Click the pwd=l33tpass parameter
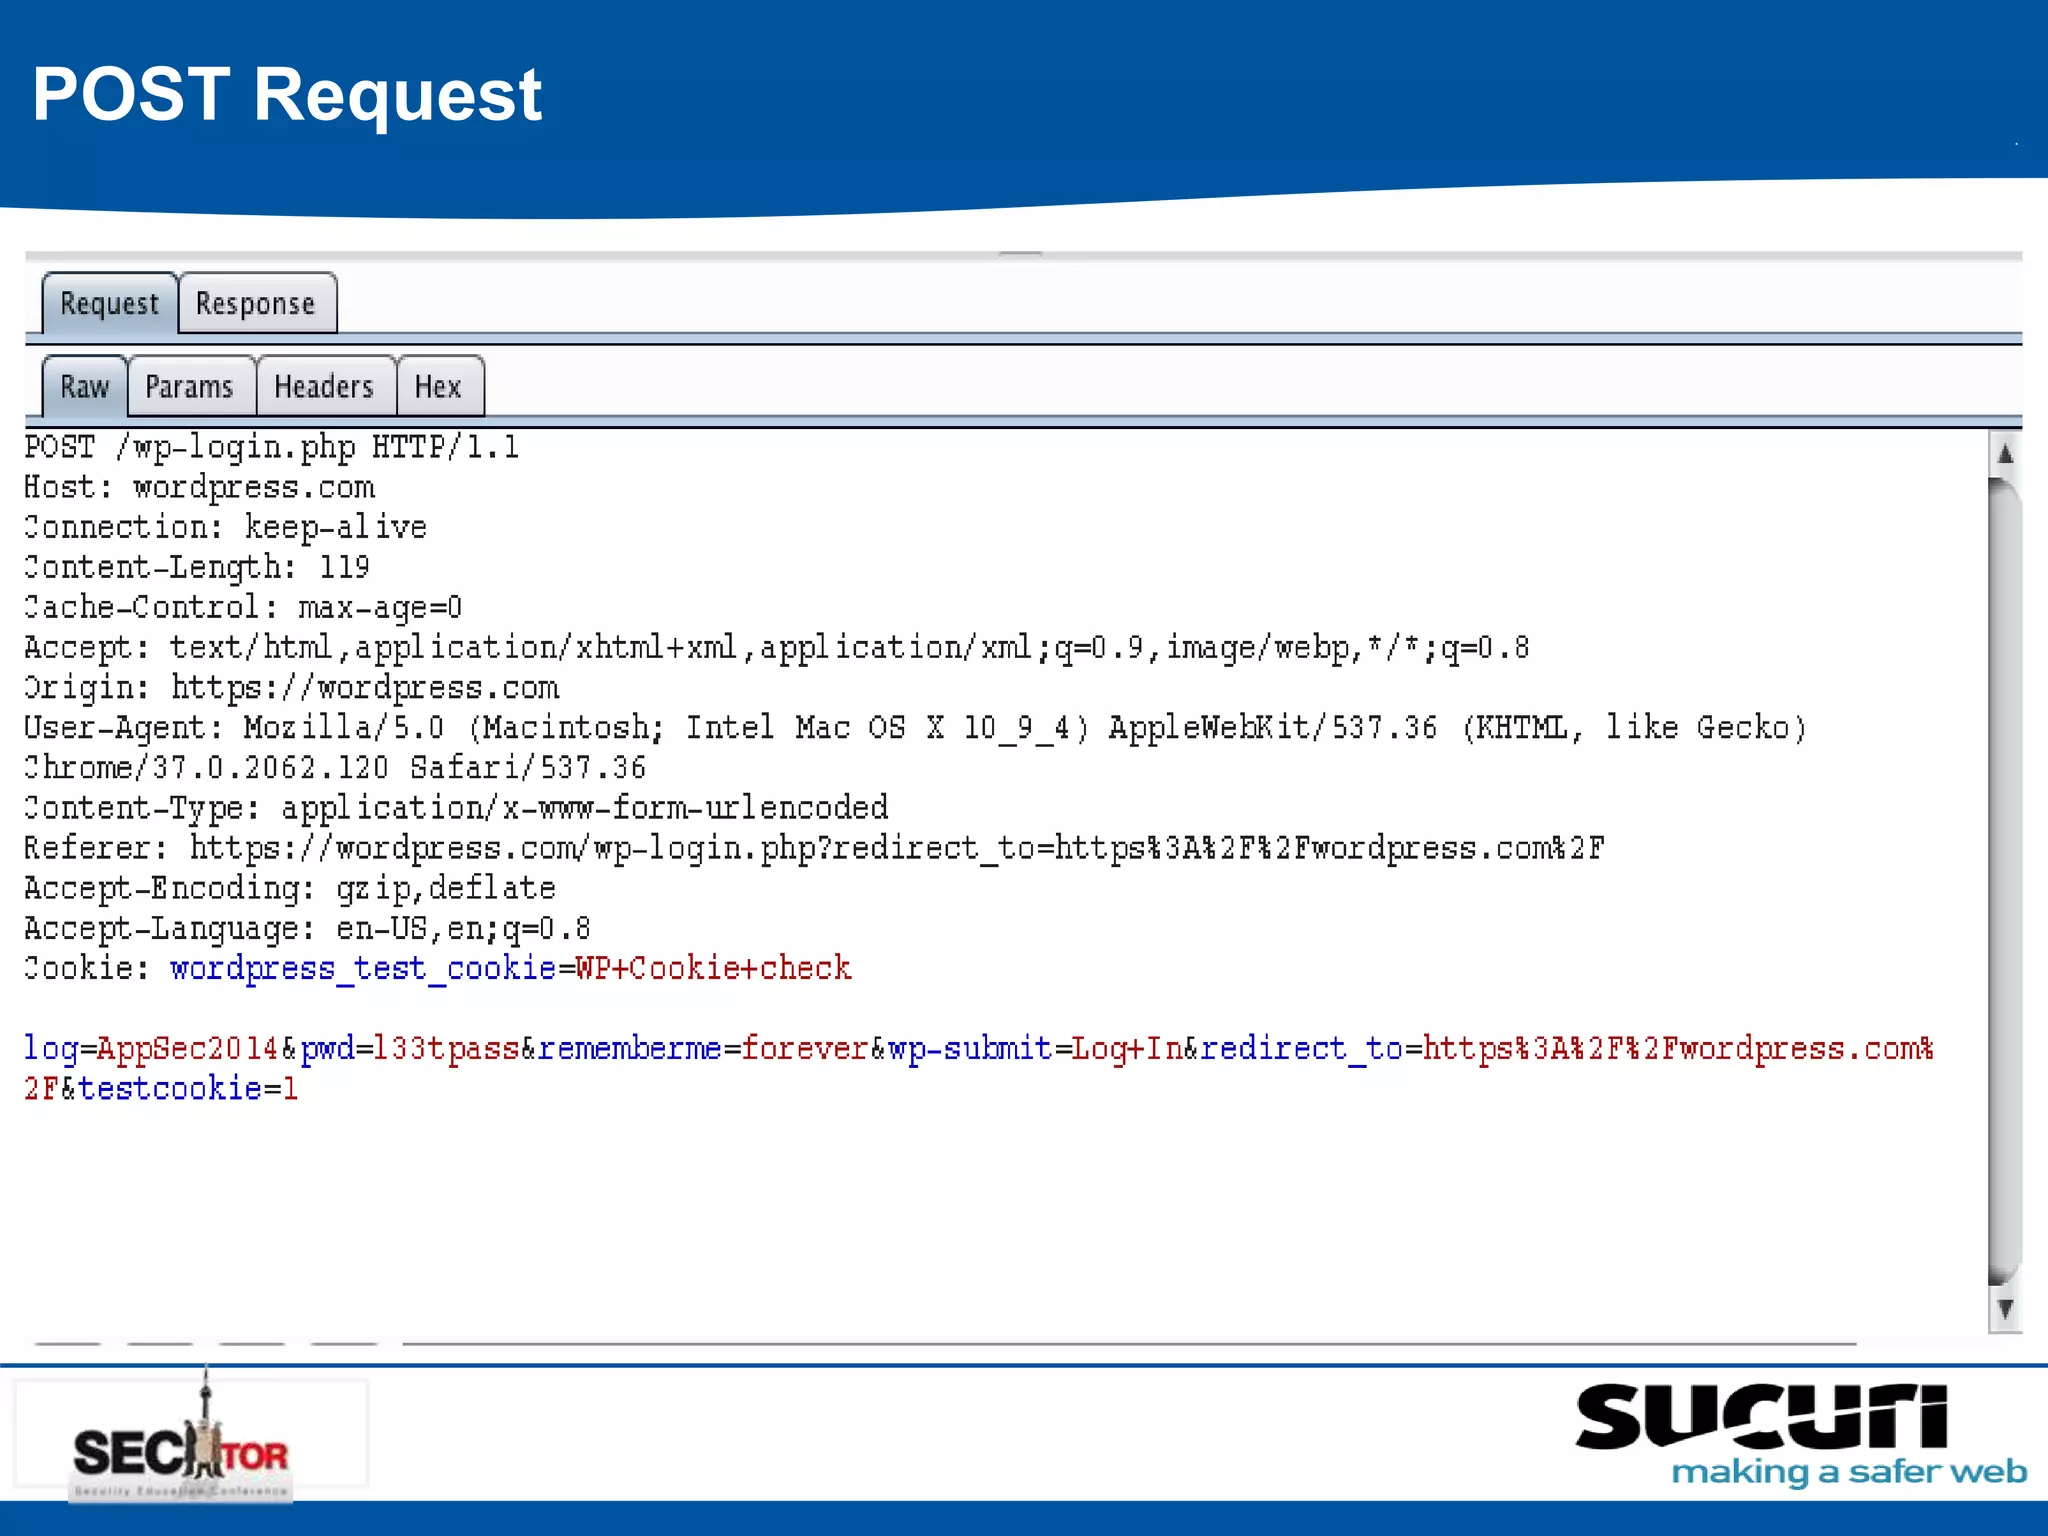 [x=408, y=1049]
